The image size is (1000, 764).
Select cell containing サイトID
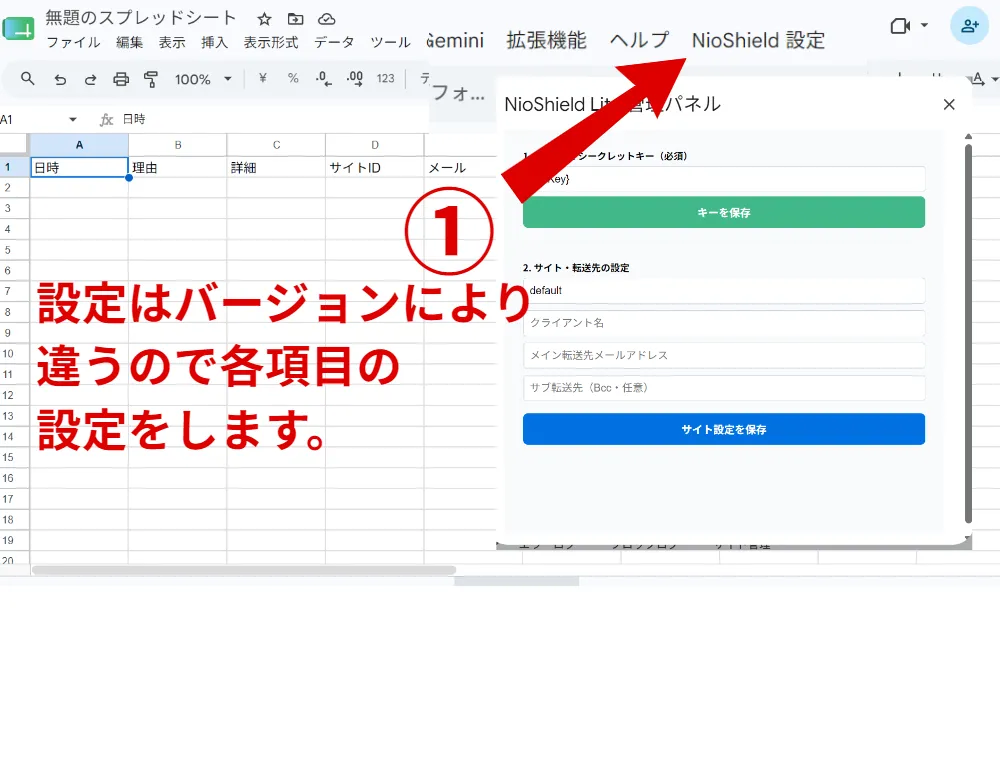coord(375,167)
